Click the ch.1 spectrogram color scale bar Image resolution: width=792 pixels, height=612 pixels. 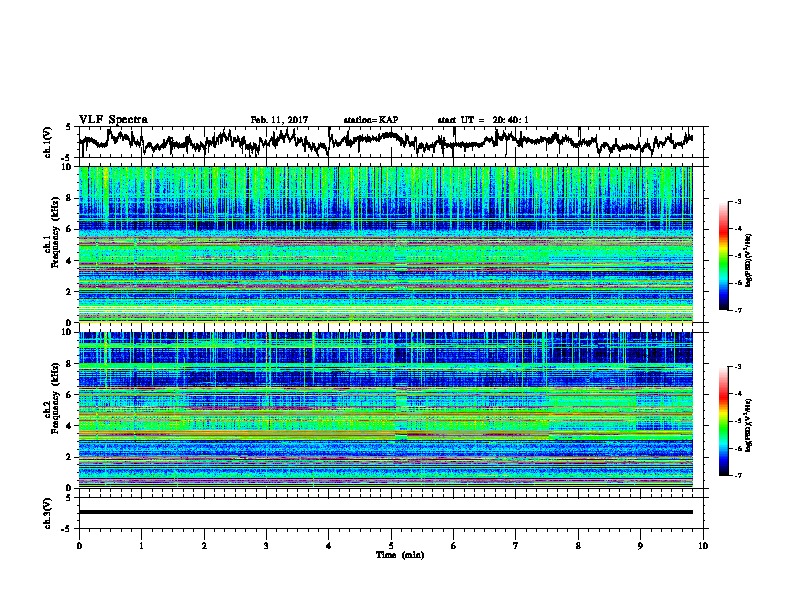click(x=724, y=256)
